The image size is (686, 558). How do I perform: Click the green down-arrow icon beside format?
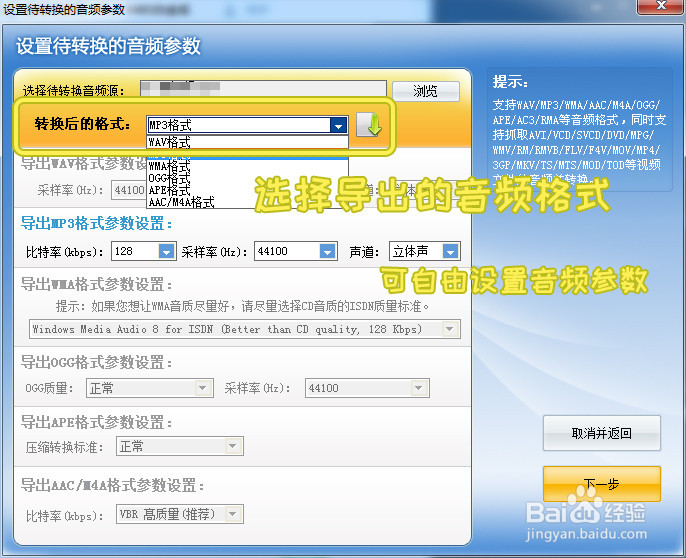point(369,125)
